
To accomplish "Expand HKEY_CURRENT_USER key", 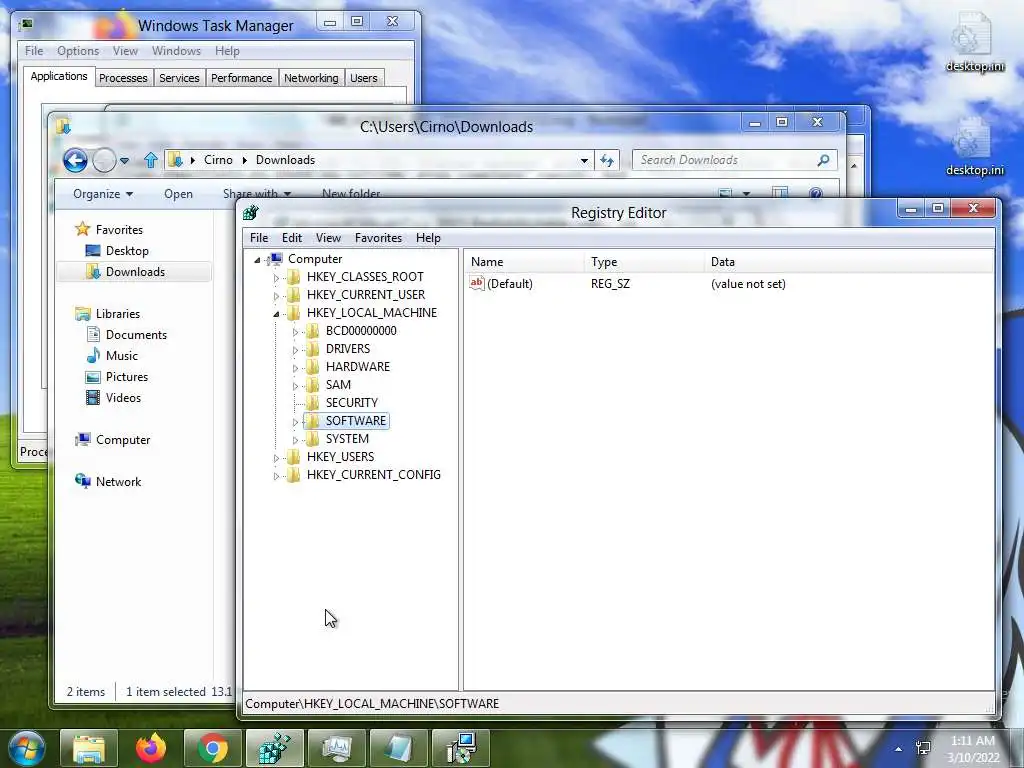I will click(x=276, y=296).
